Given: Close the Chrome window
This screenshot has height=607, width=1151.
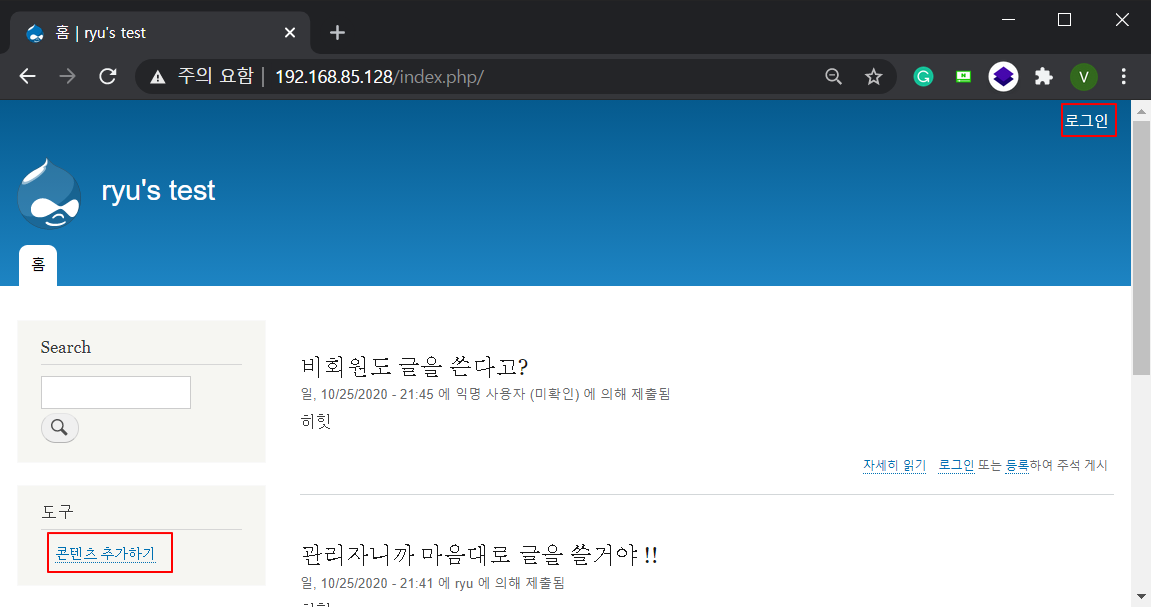Looking at the screenshot, I should (x=1122, y=20).
